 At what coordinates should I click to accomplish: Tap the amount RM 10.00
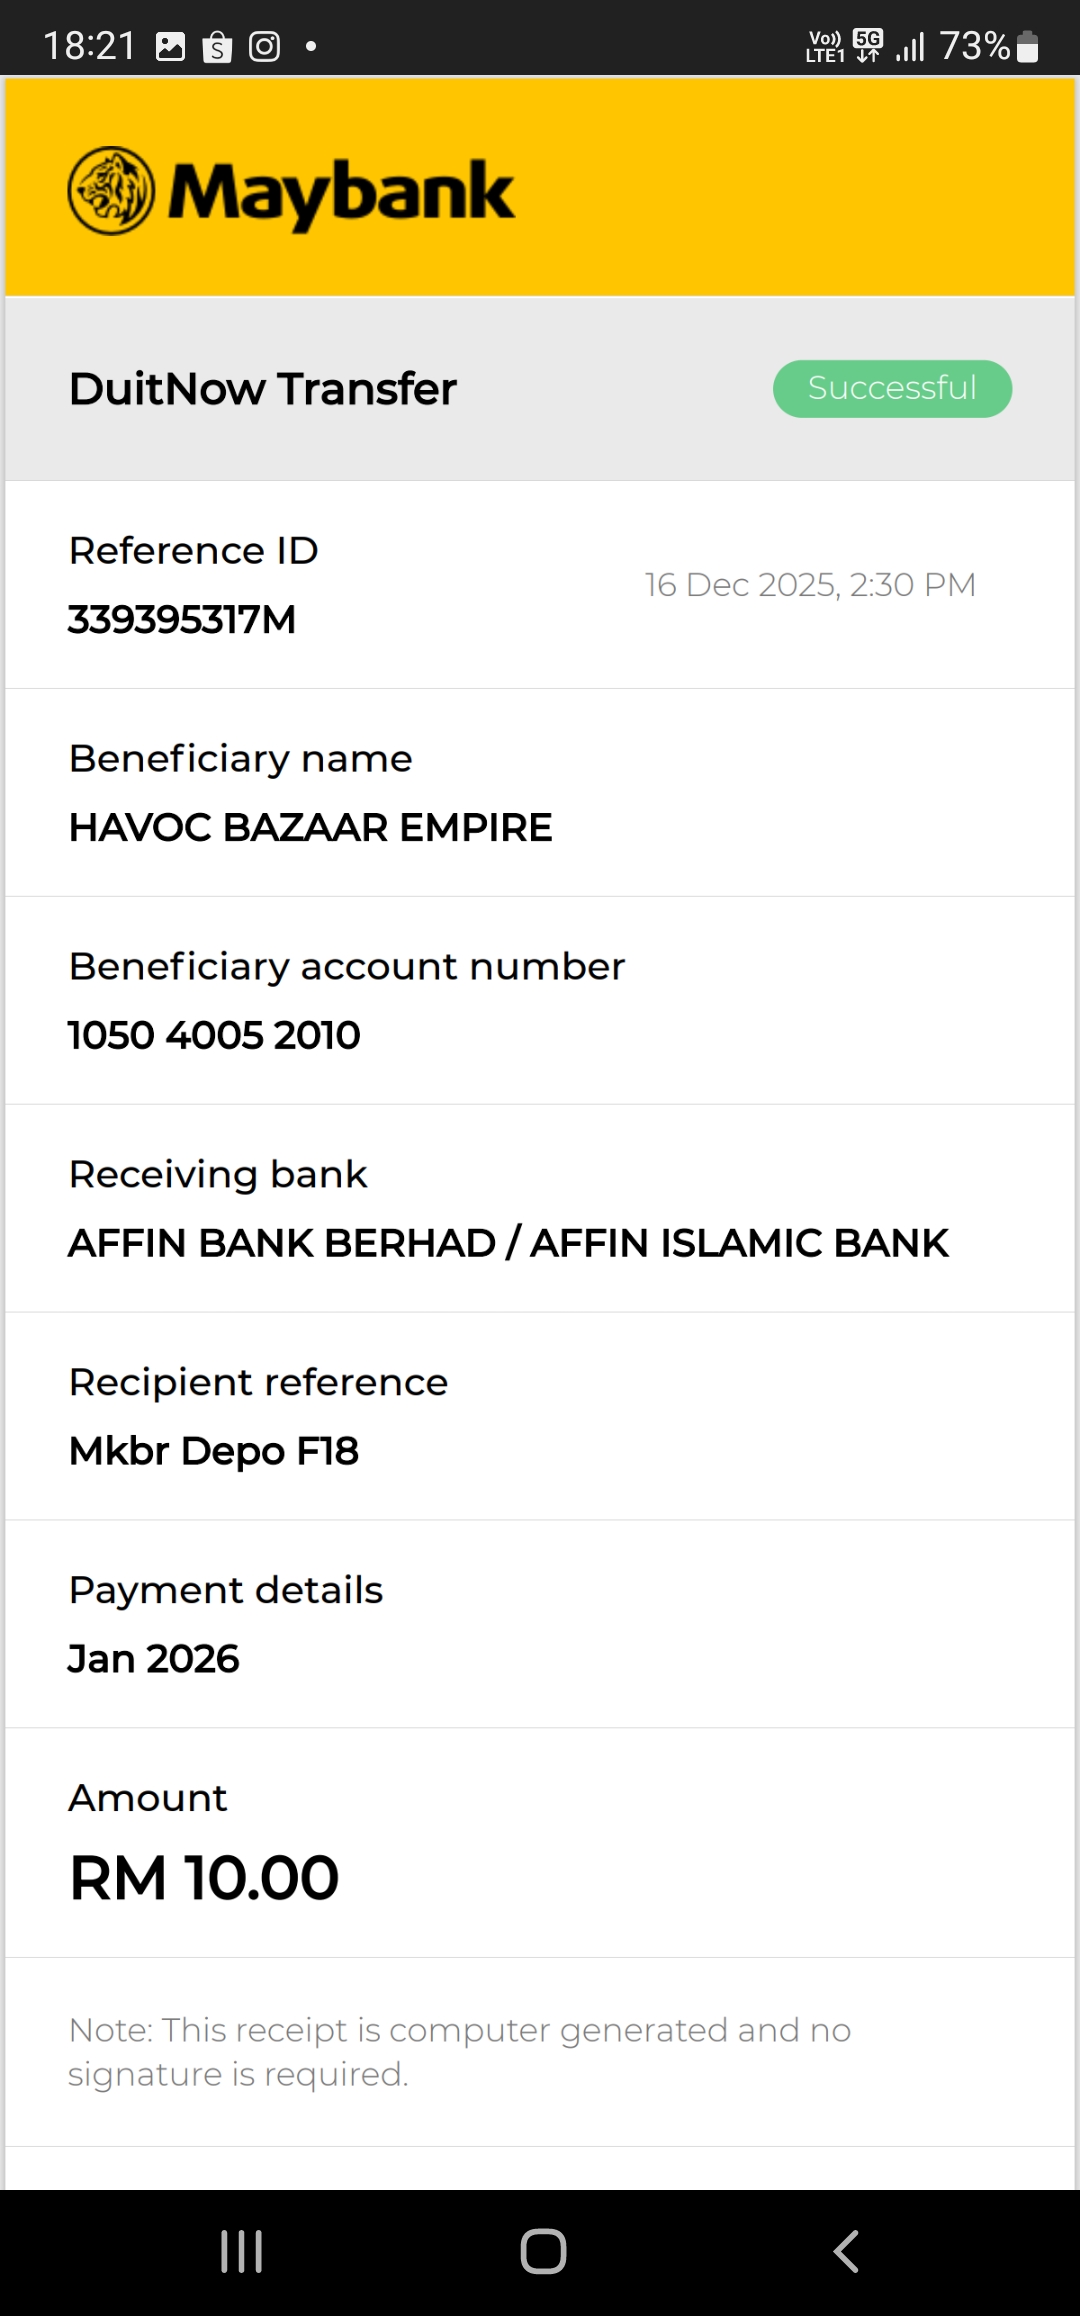[x=204, y=1877]
